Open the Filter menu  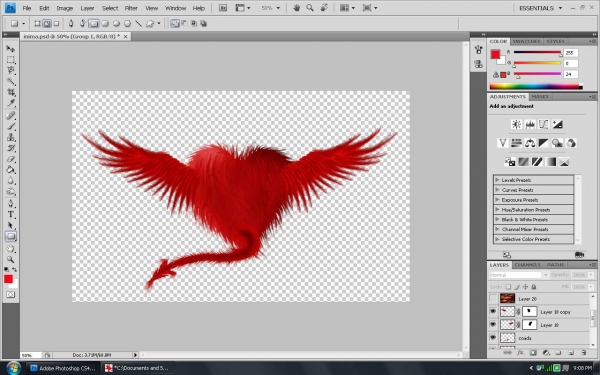tap(131, 8)
